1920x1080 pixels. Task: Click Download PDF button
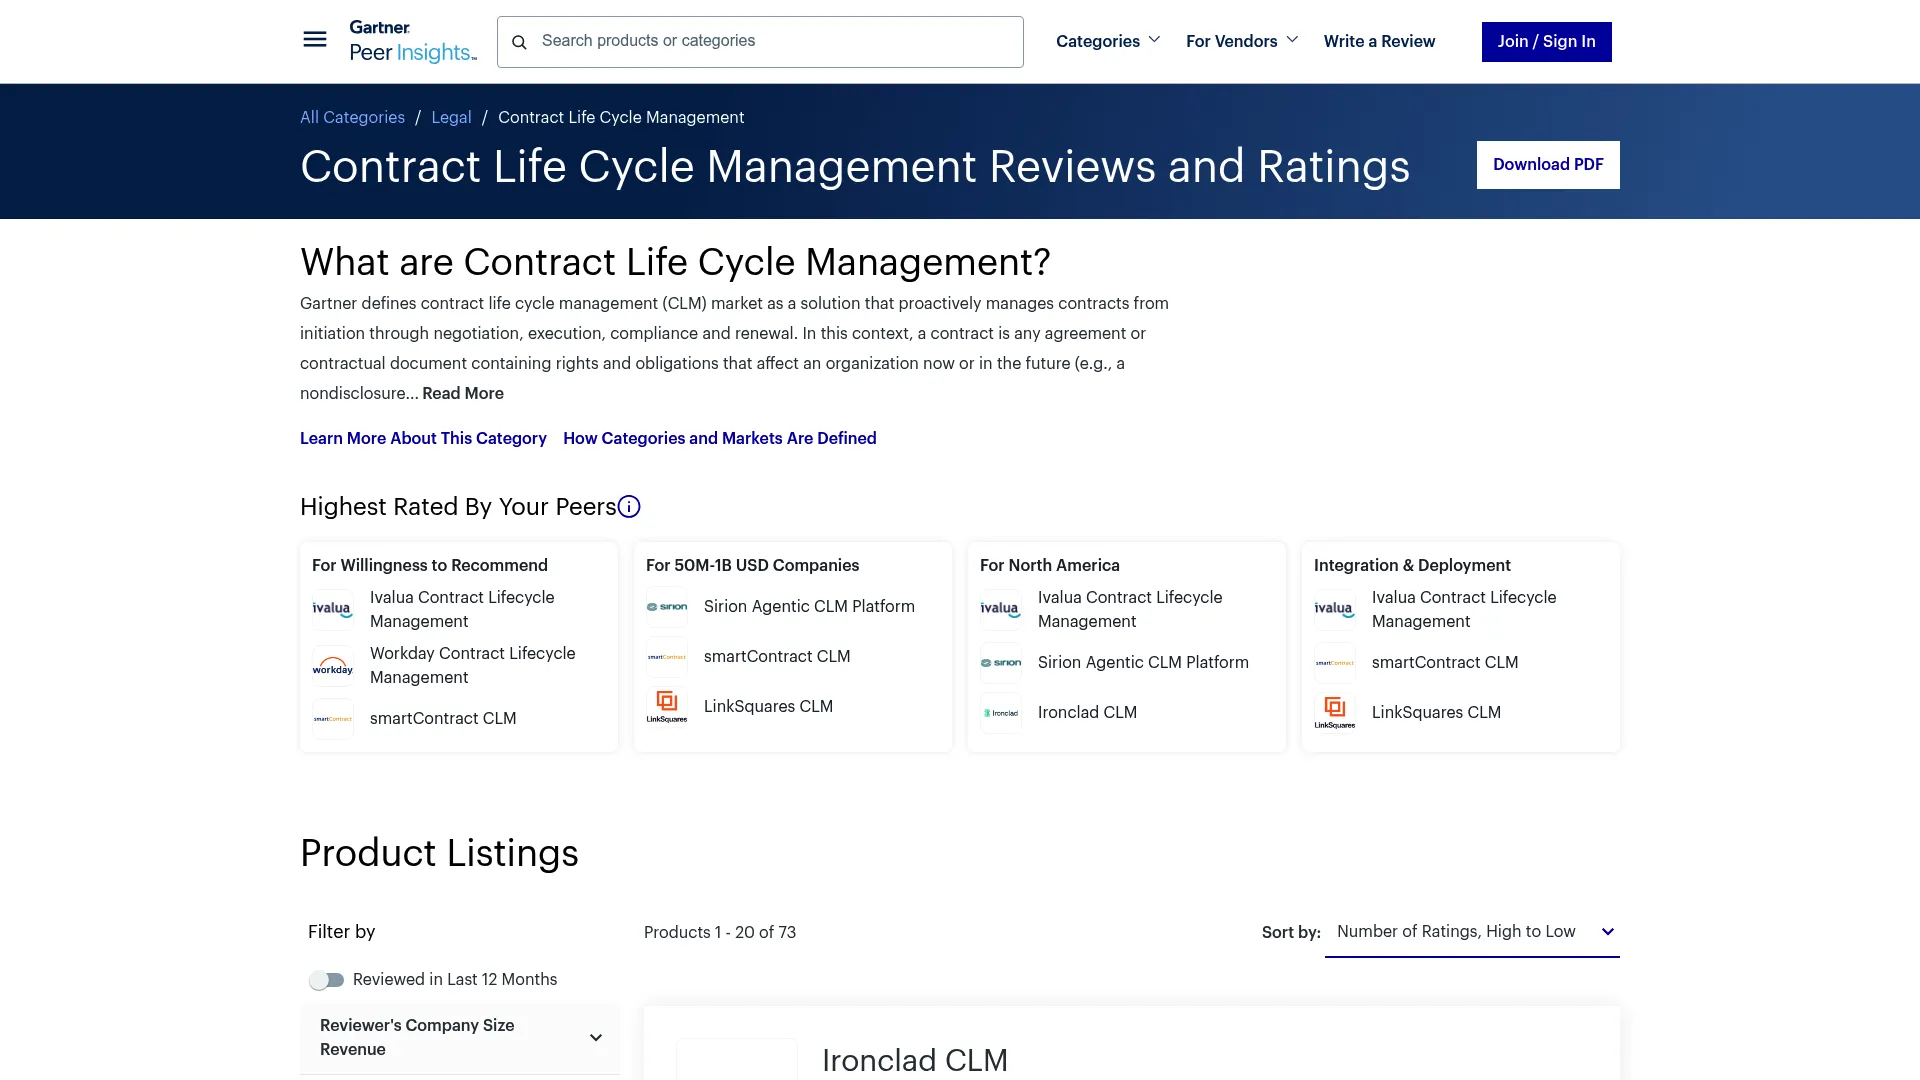[1548, 165]
